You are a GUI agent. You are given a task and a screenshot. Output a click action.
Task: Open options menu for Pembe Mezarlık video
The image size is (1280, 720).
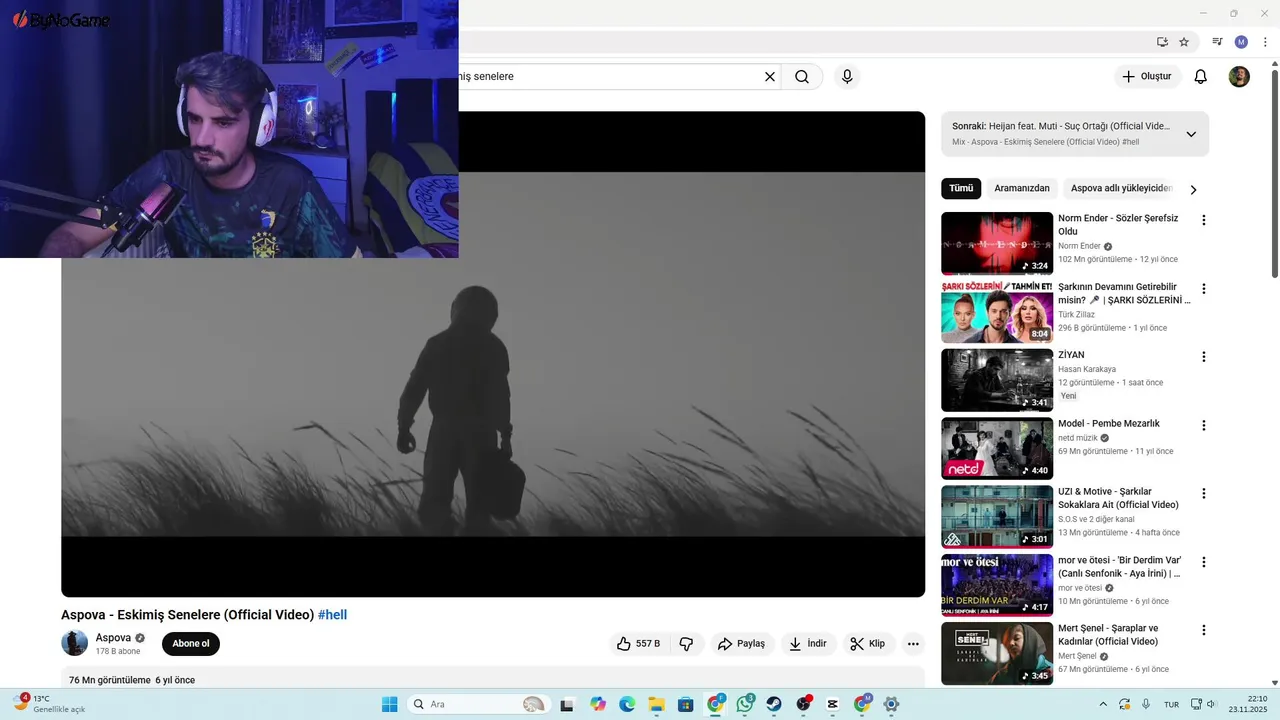(x=1204, y=425)
